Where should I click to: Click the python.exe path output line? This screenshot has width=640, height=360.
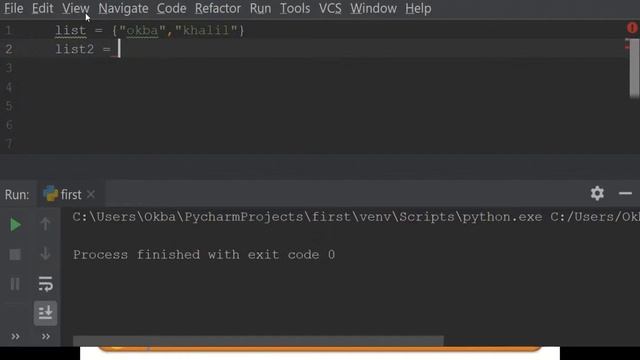pyautogui.click(x=356, y=217)
